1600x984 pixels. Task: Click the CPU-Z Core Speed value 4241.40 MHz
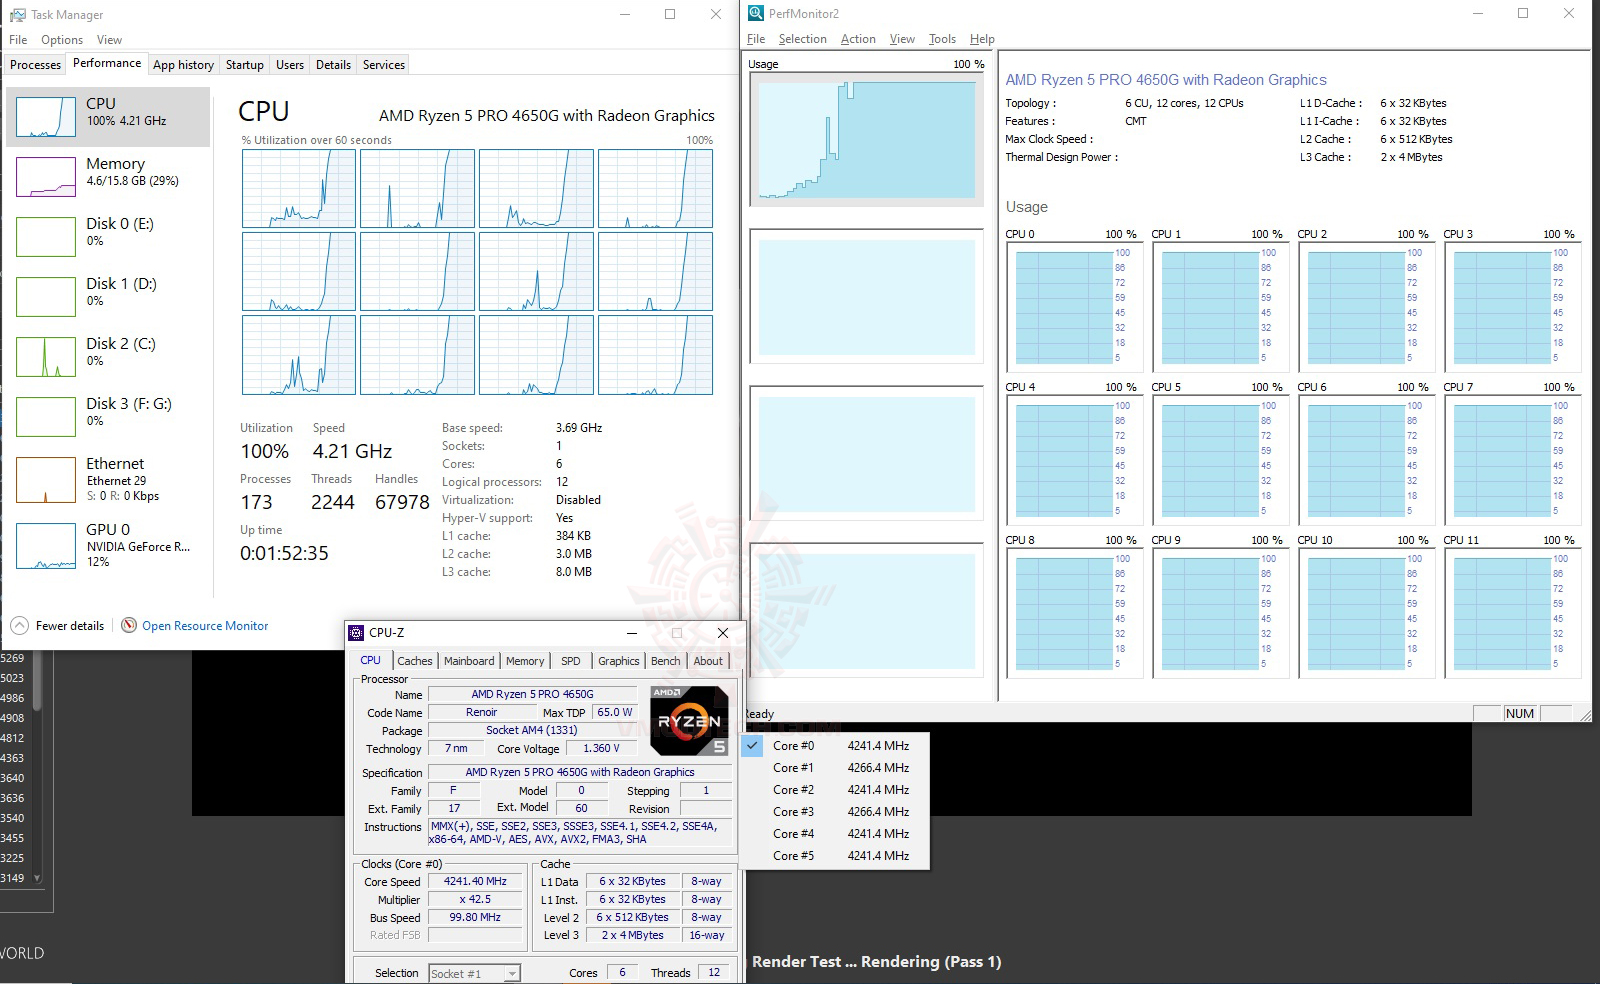click(475, 882)
